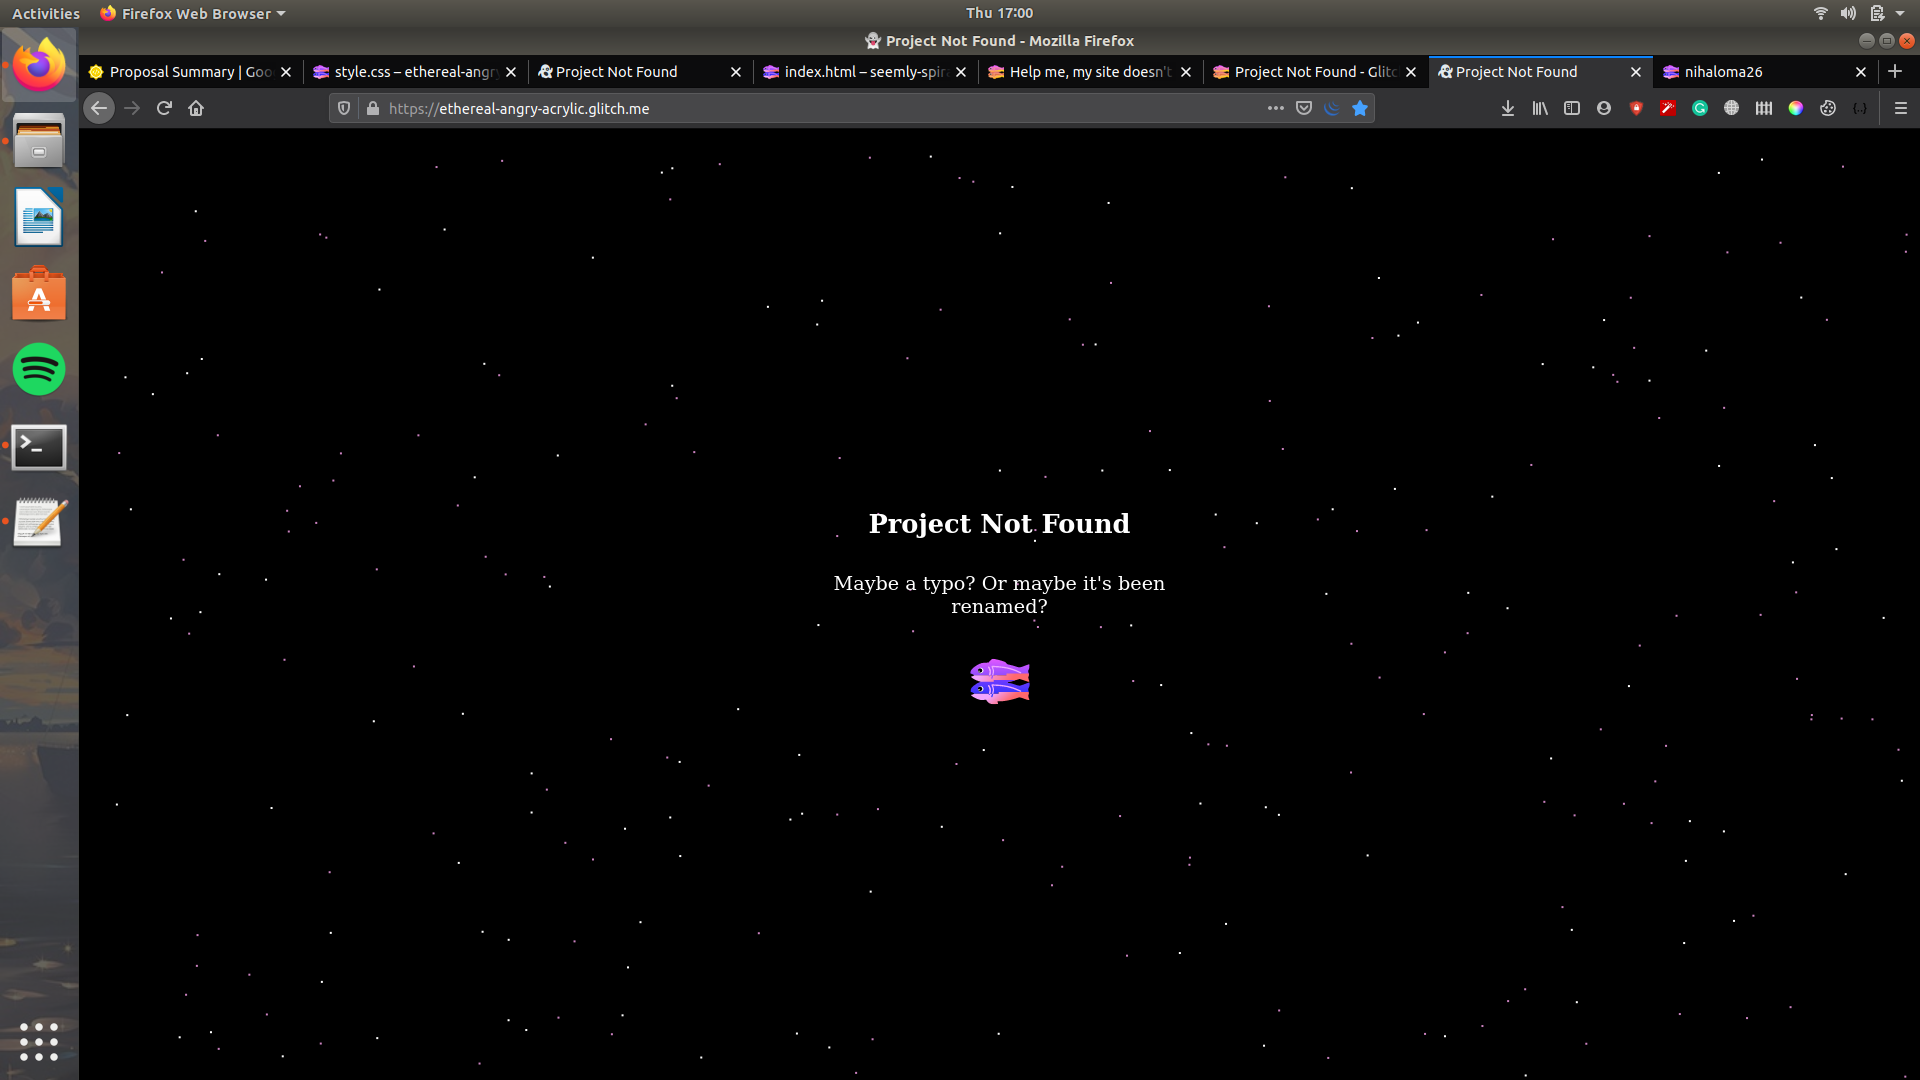1920x1080 pixels.
Task: Go to the Firefox home page
Action: tap(196, 108)
